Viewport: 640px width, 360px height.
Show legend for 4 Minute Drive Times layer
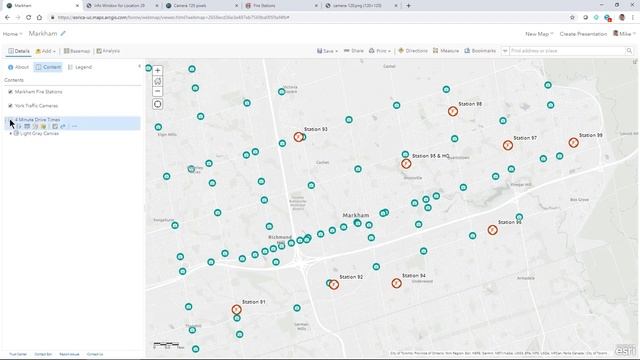tap(19, 127)
